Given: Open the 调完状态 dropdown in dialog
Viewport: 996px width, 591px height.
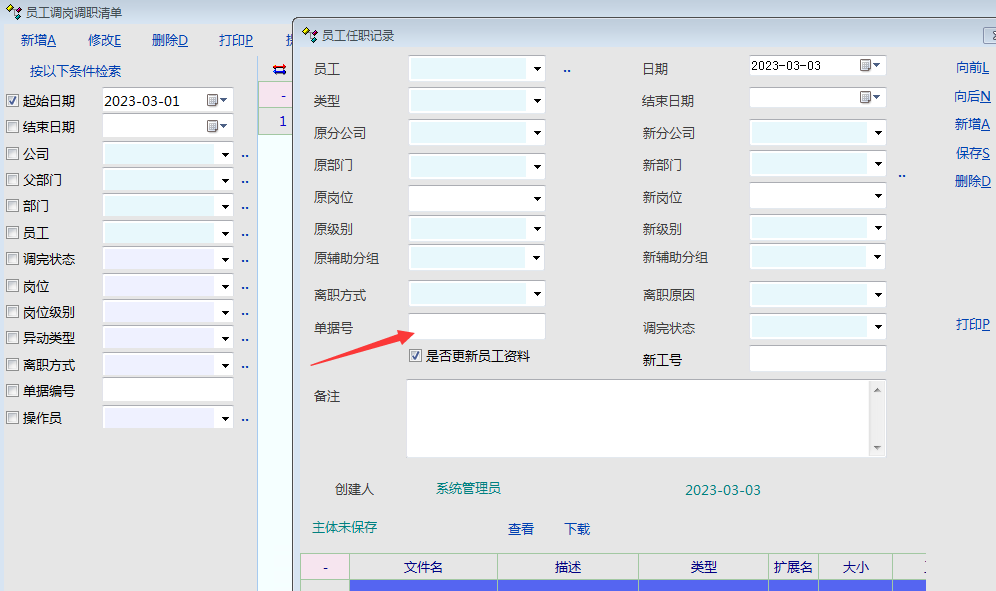Looking at the screenshot, I should click(877, 328).
